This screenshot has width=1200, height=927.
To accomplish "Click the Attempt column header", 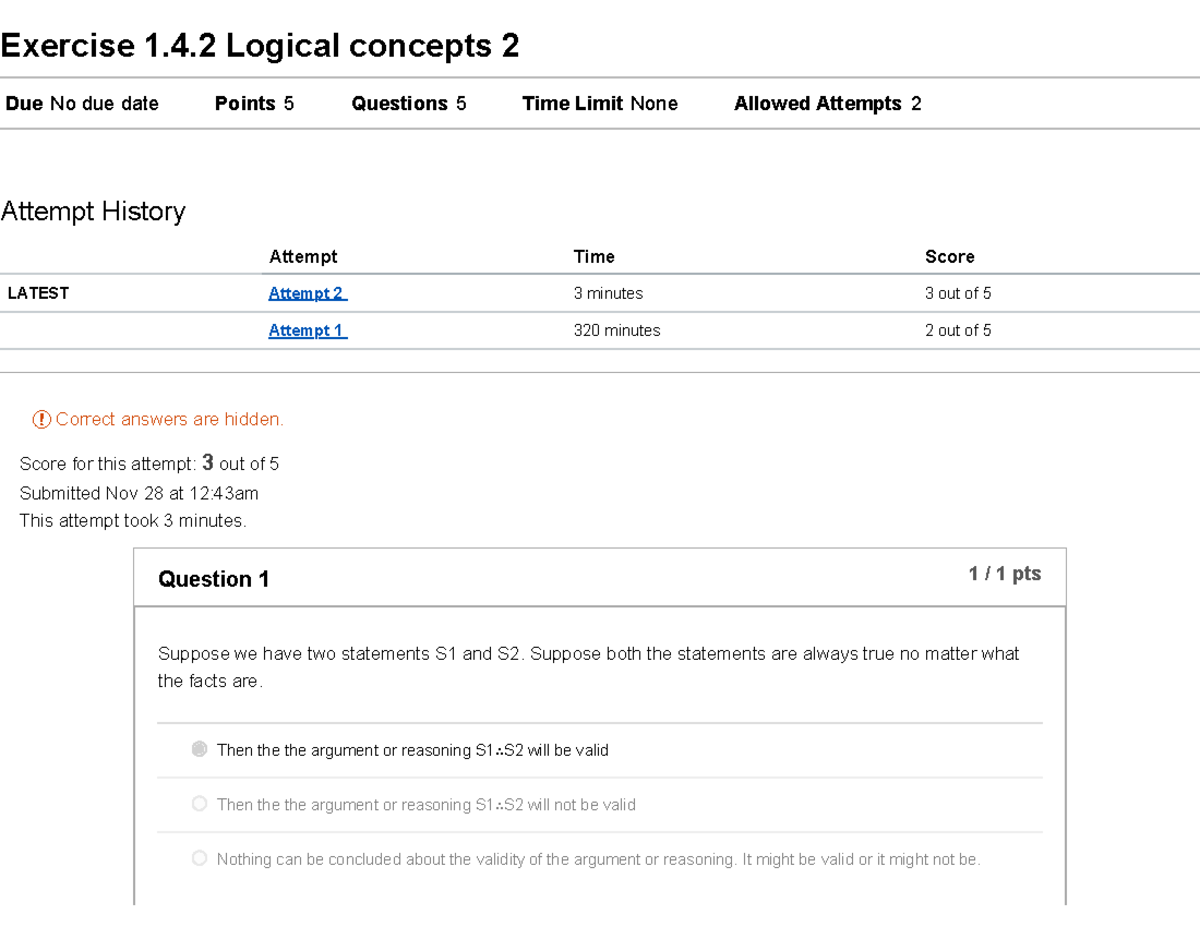I will tap(303, 256).
